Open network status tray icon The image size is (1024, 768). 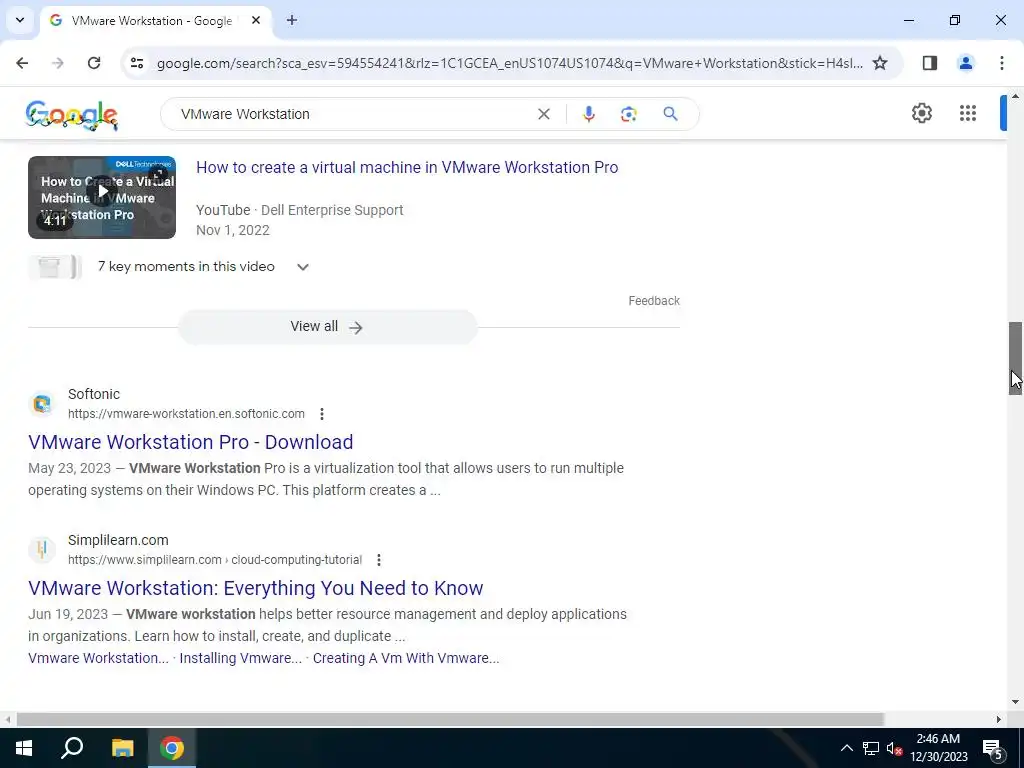[x=871, y=748]
